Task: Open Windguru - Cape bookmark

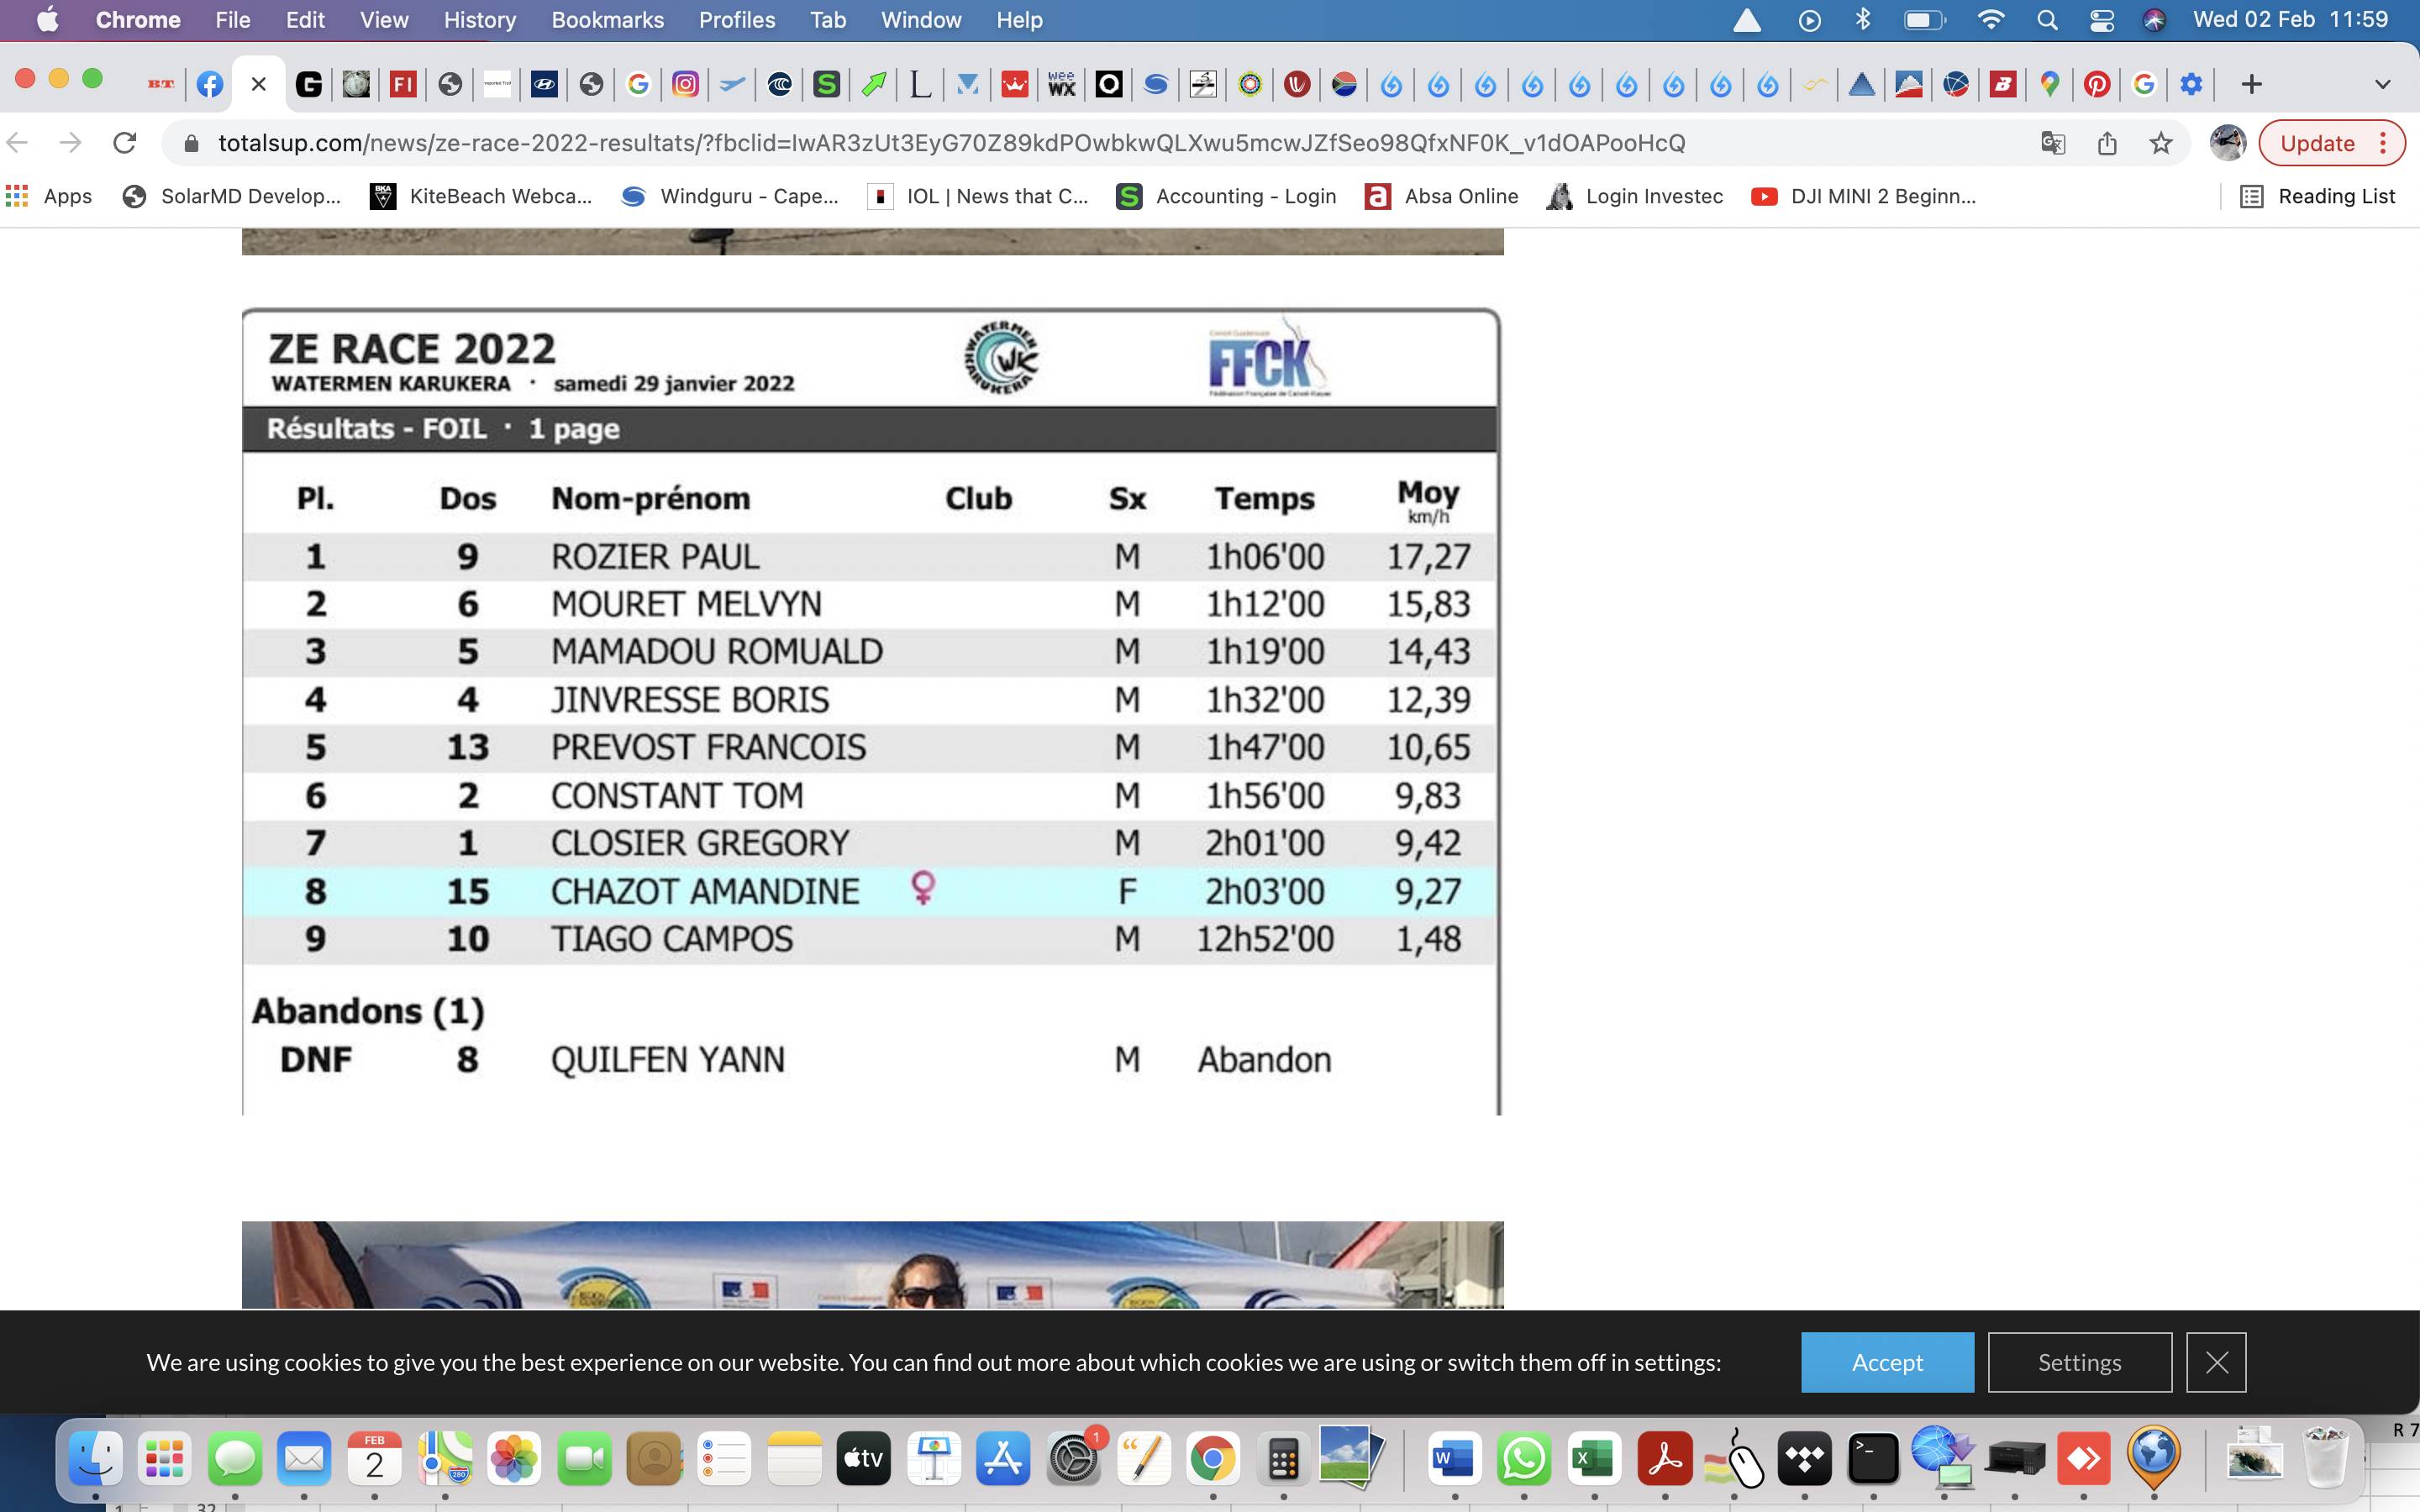Action: coord(730,196)
